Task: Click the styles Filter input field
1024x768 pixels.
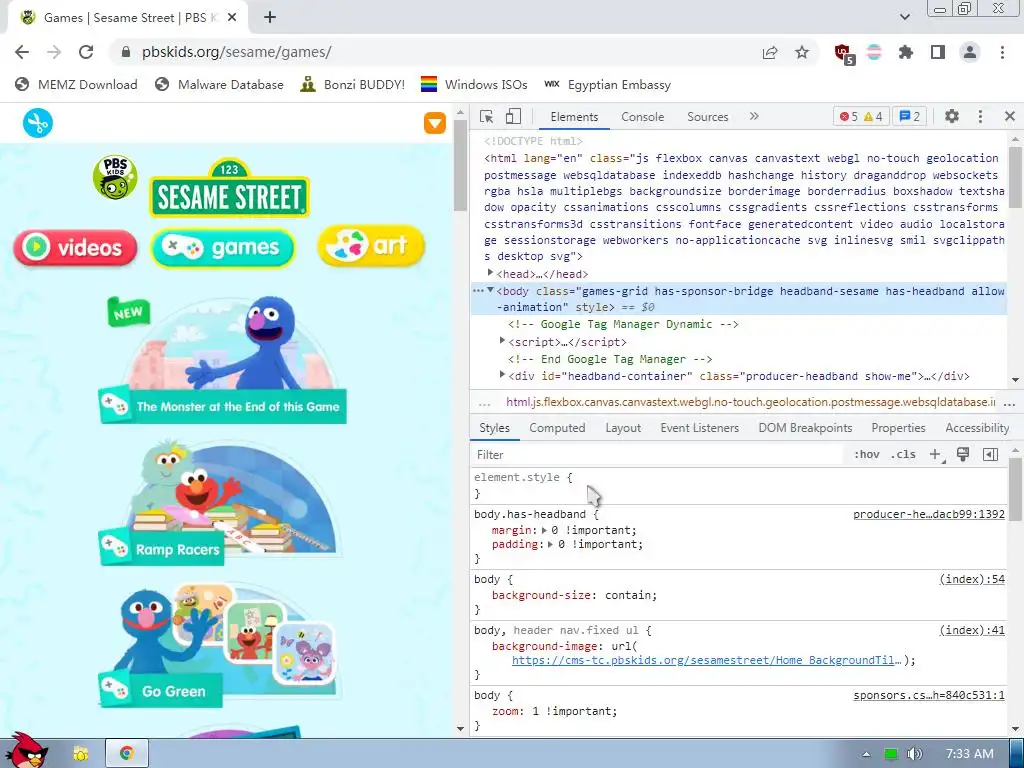Action: click(x=658, y=455)
